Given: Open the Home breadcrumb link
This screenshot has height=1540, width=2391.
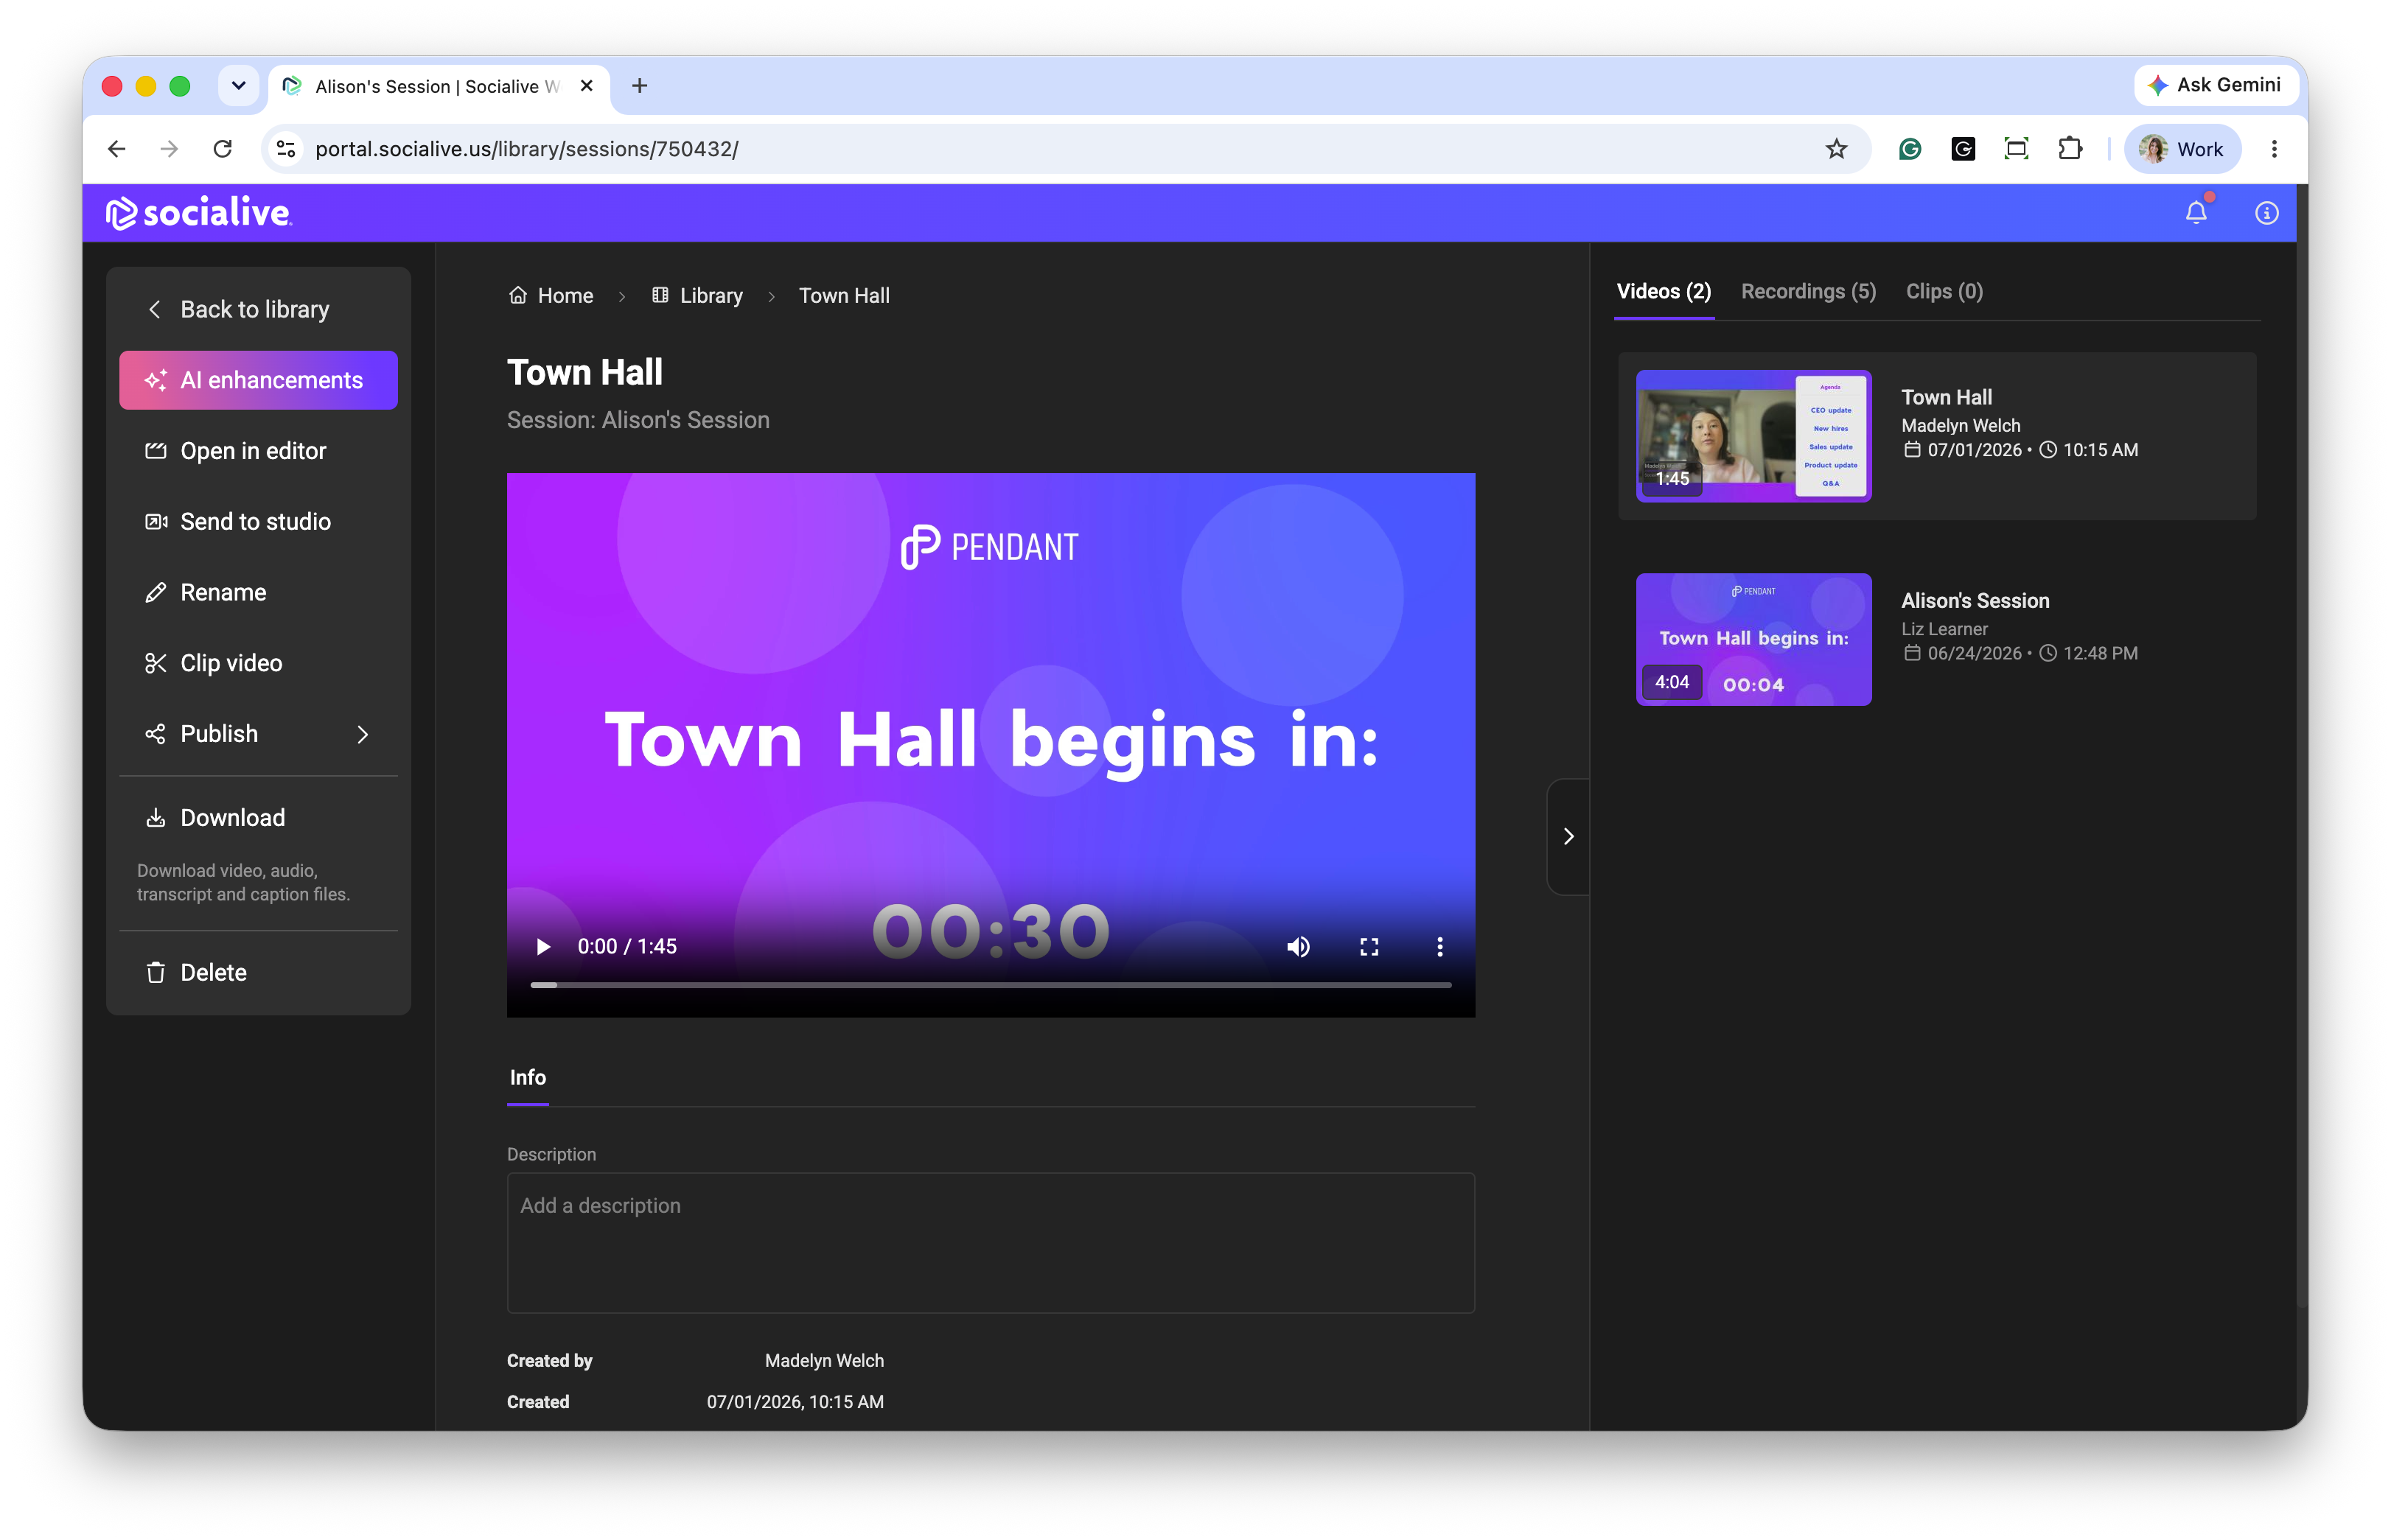Looking at the screenshot, I should 551,296.
